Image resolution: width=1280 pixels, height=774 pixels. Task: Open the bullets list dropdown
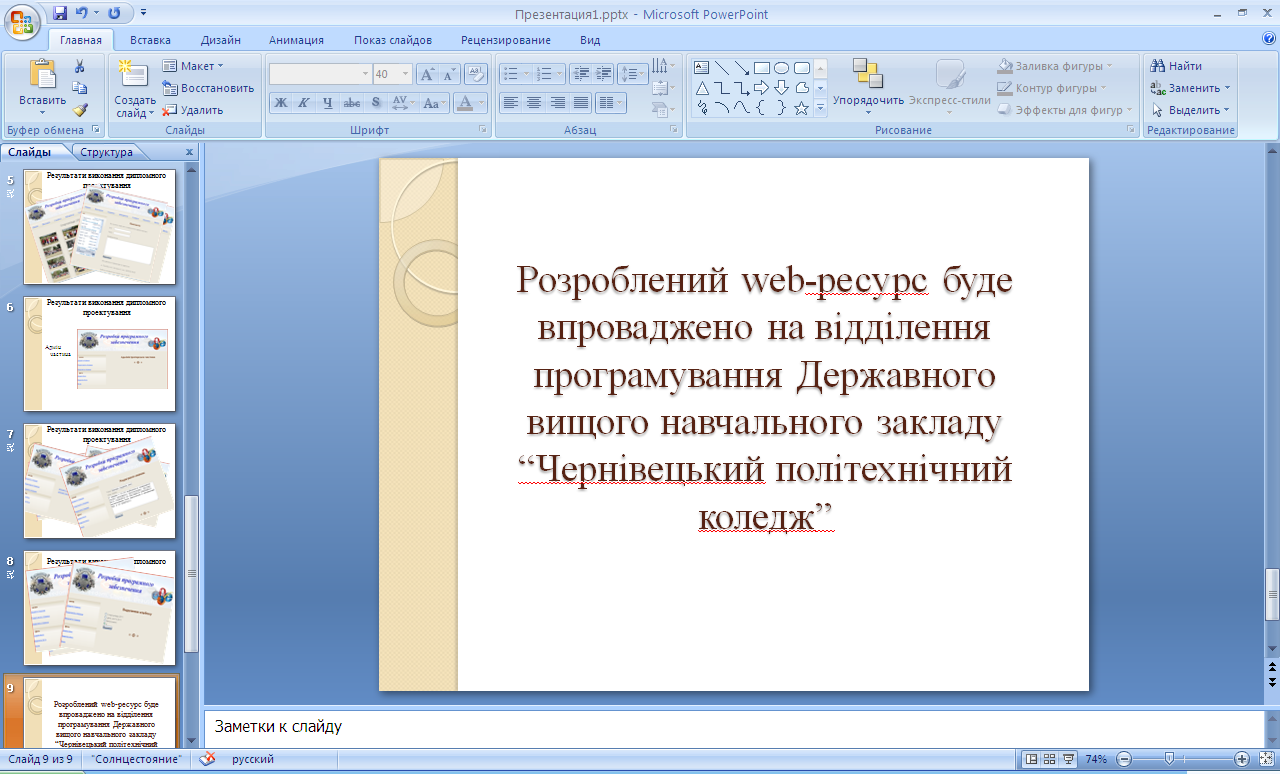click(x=526, y=74)
